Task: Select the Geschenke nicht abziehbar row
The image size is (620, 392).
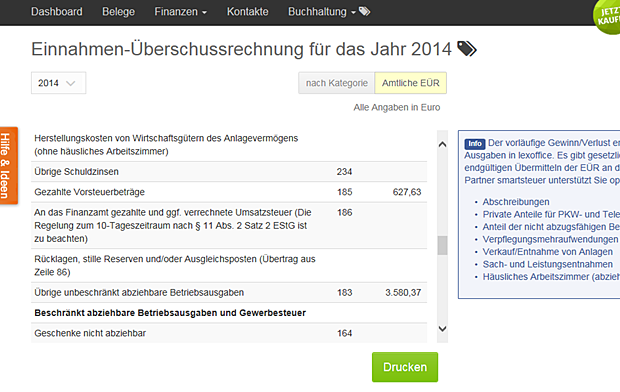Action: tap(229, 333)
